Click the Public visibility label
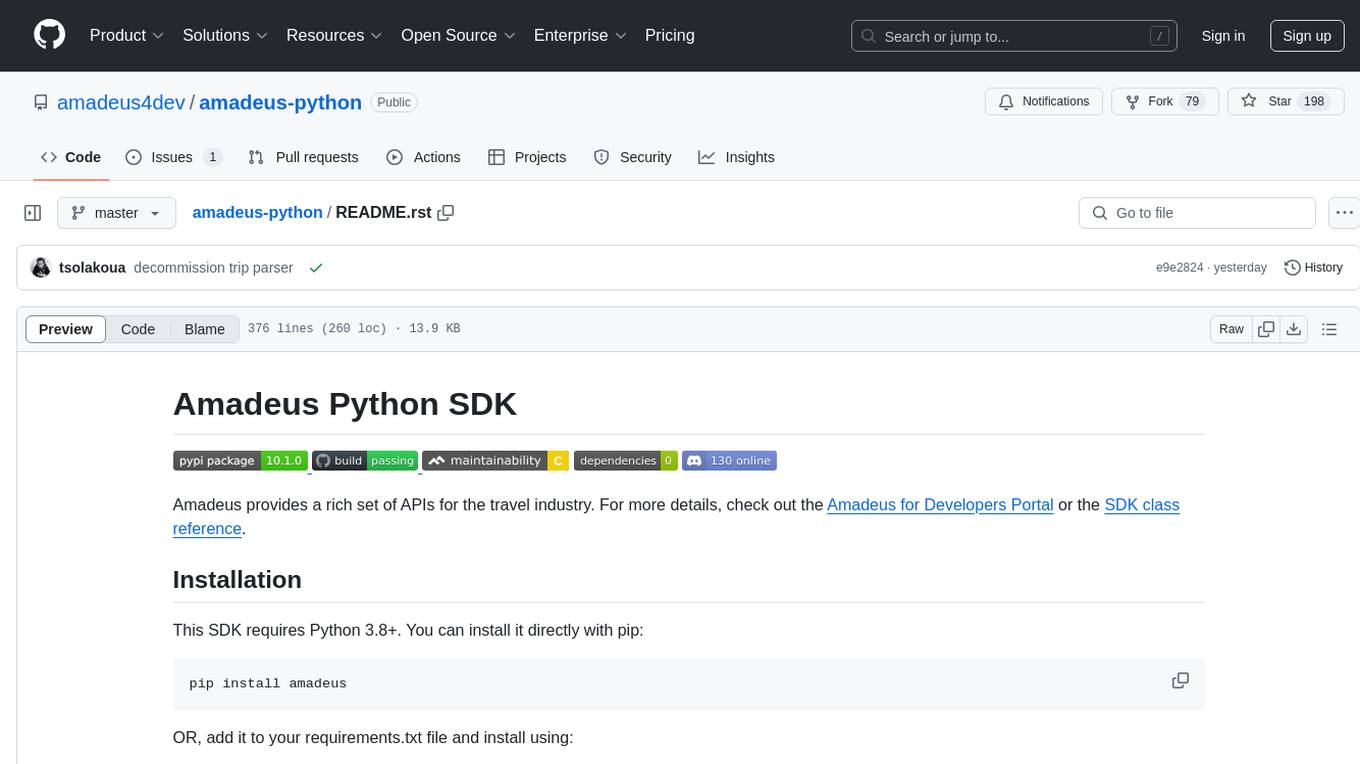This screenshot has height=764, width=1360. pos(394,102)
